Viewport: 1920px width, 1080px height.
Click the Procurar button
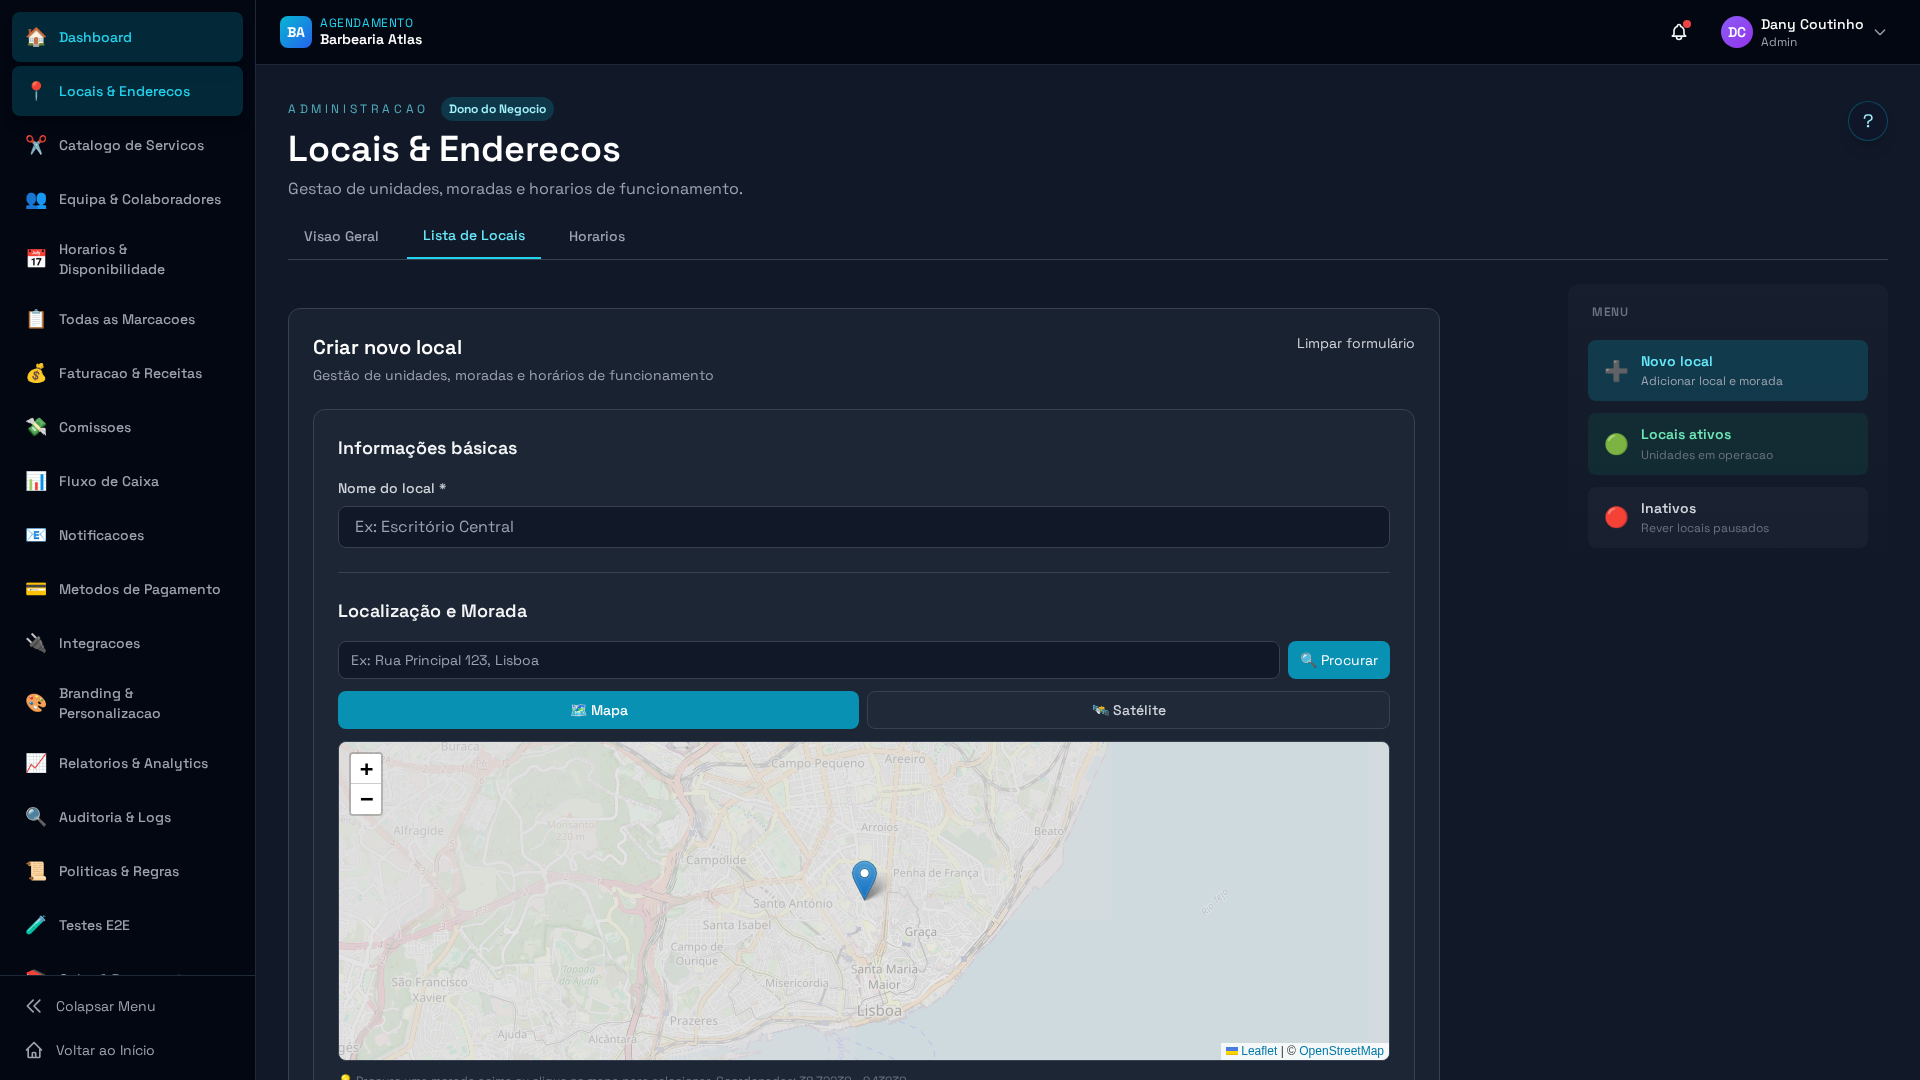(x=1338, y=660)
